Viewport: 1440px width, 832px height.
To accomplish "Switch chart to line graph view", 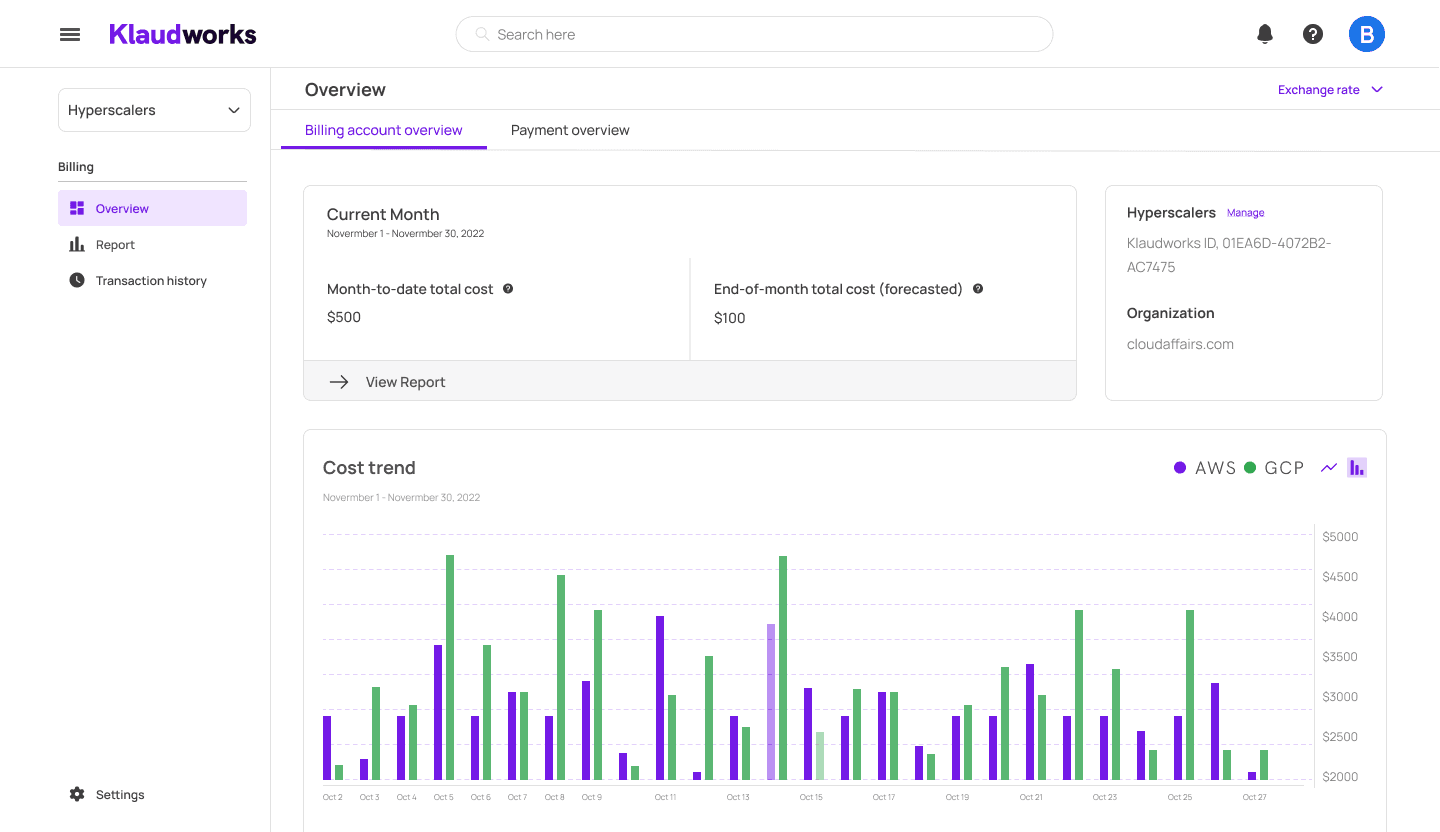I will [x=1329, y=467].
